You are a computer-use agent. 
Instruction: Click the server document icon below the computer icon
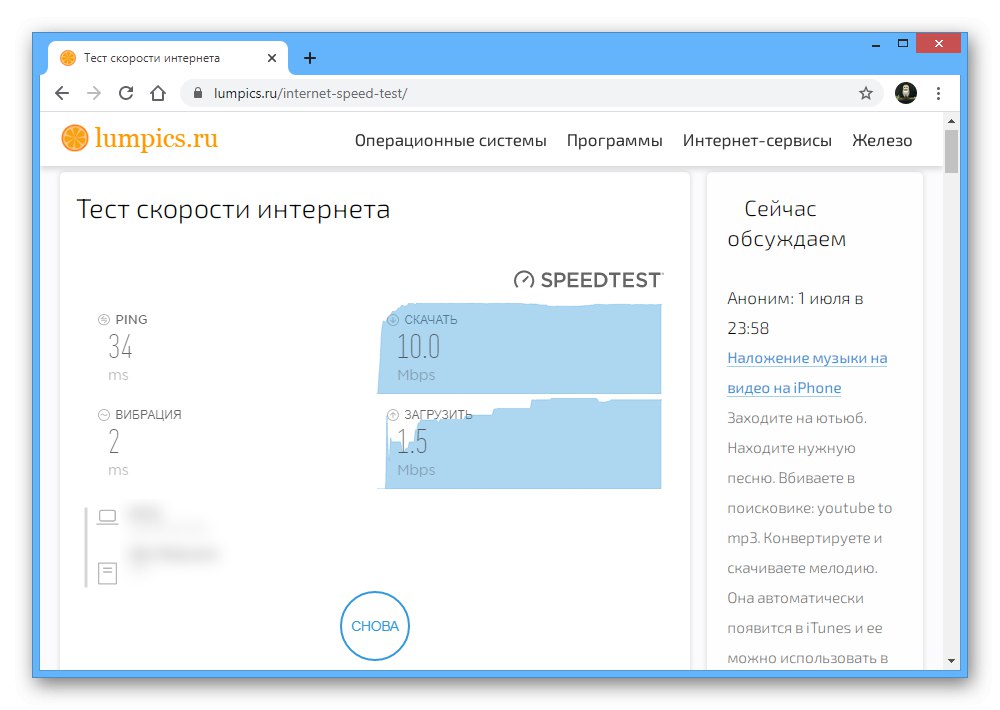106,573
